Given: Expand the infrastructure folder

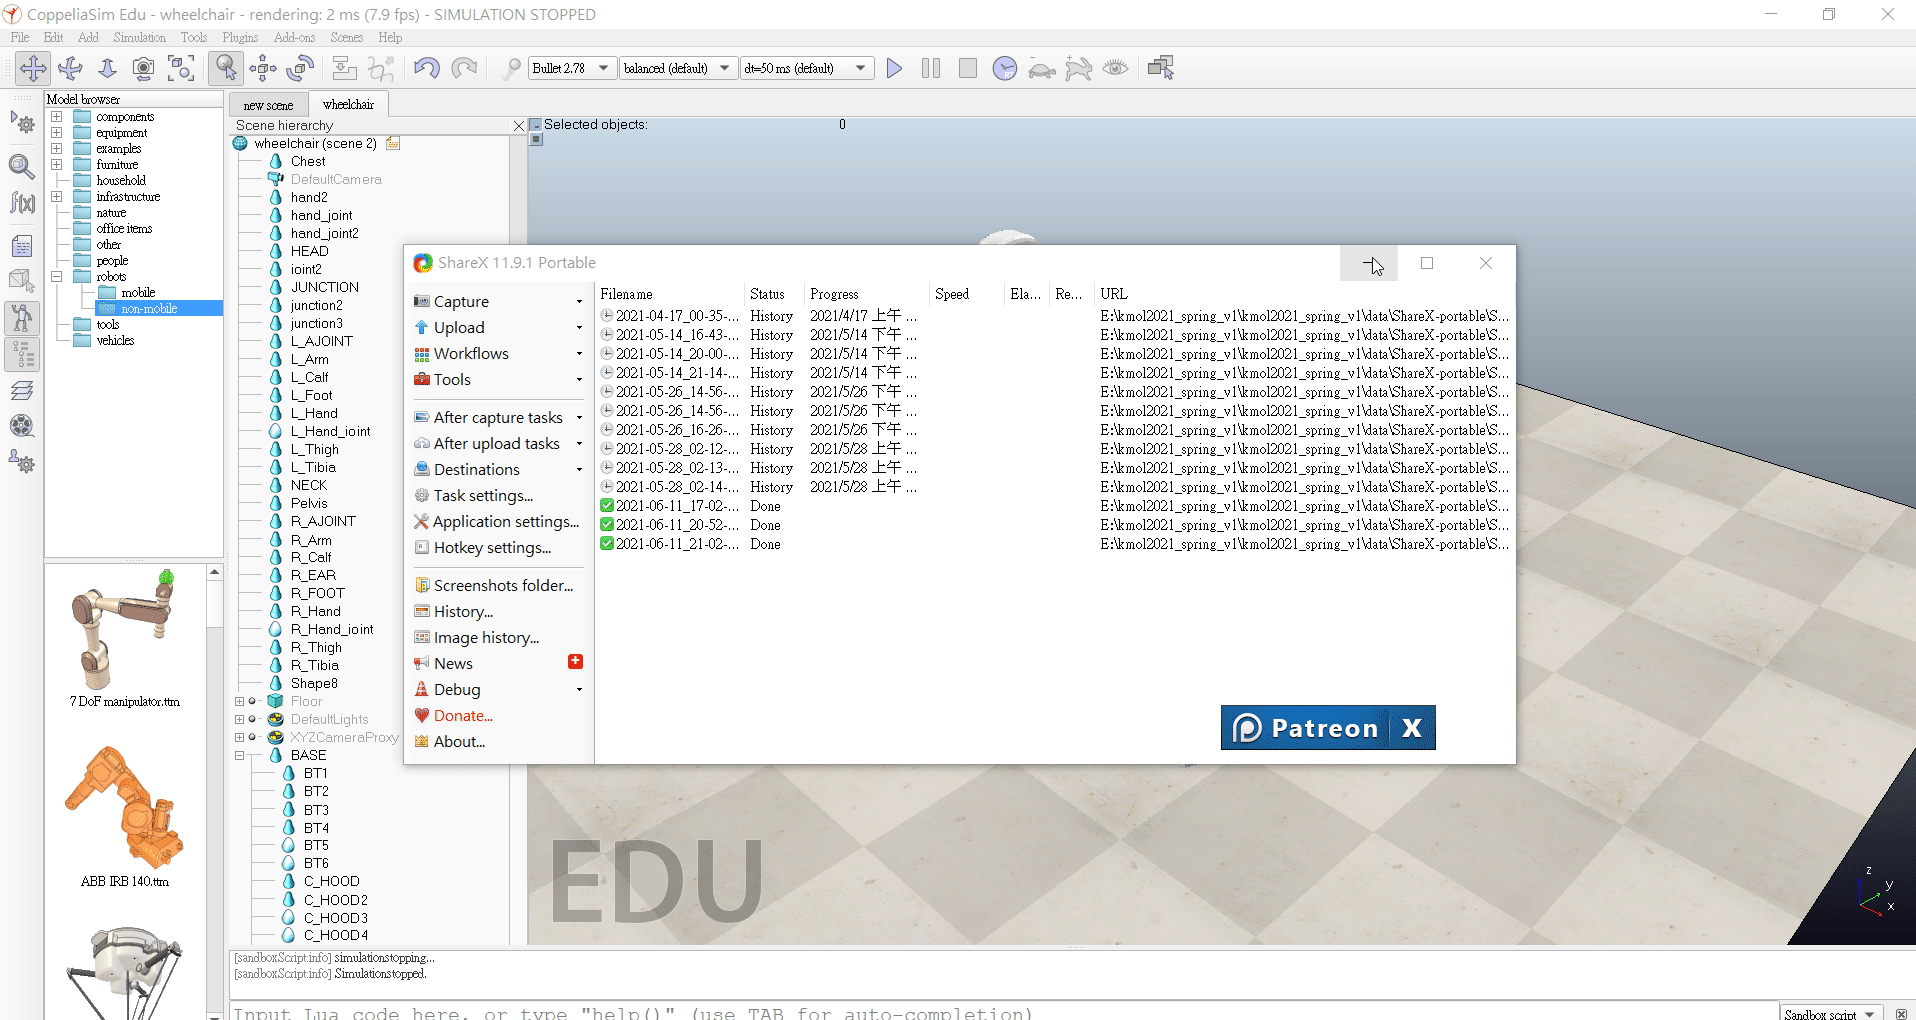Looking at the screenshot, I should [57, 197].
